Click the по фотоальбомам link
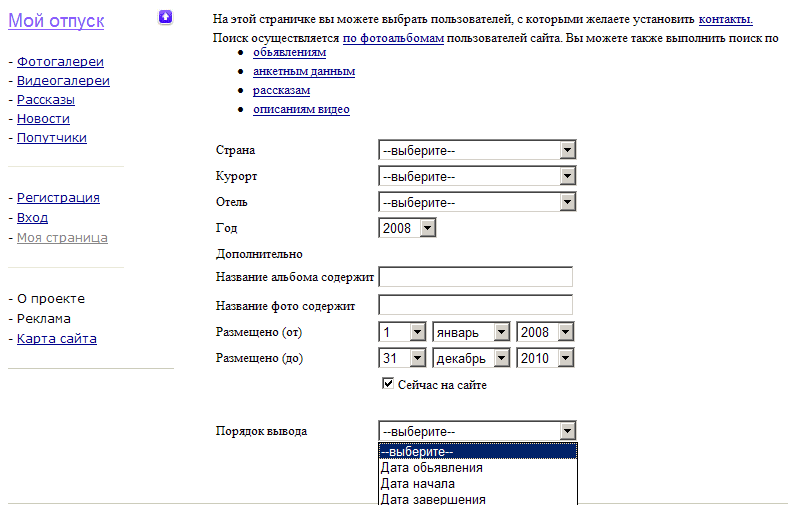This screenshot has width=788, height=505. pos(393,38)
